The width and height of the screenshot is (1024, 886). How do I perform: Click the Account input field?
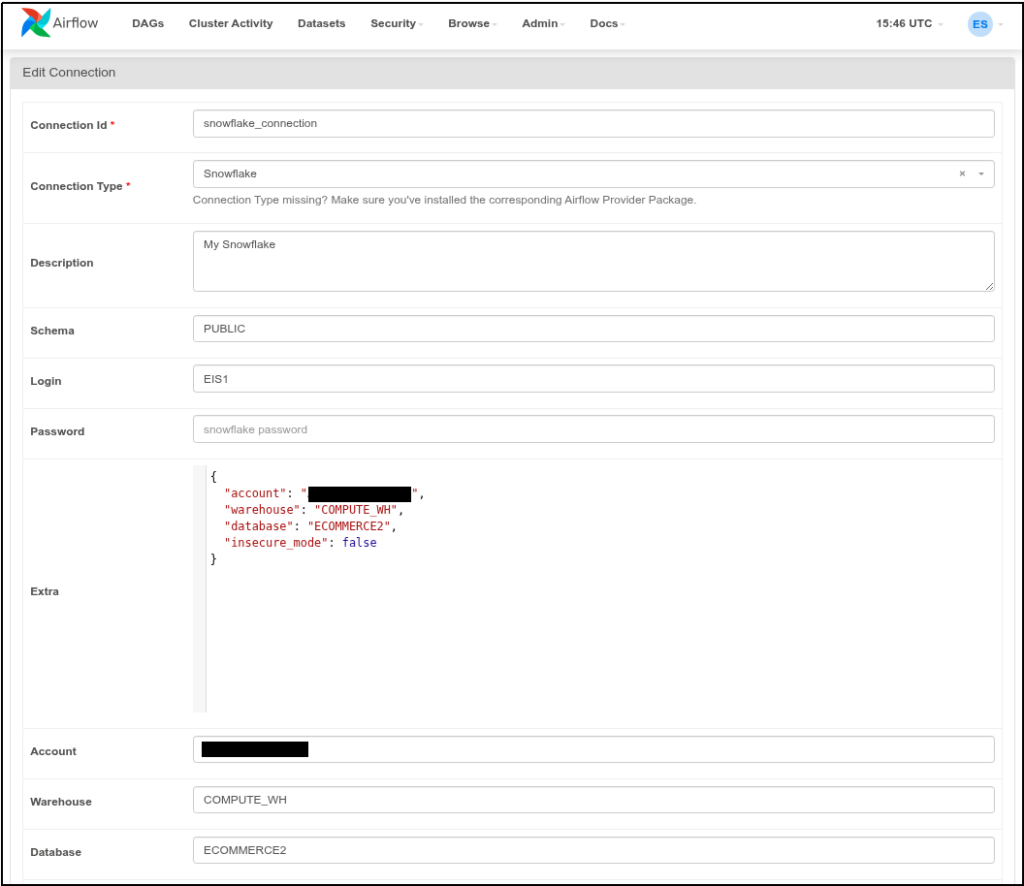click(594, 750)
